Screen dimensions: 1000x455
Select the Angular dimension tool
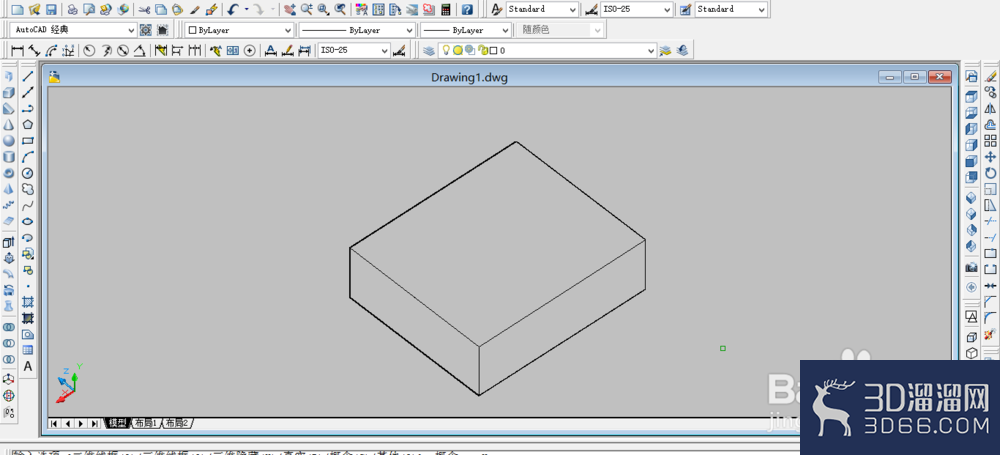pyautogui.click(x=140, y=50)
